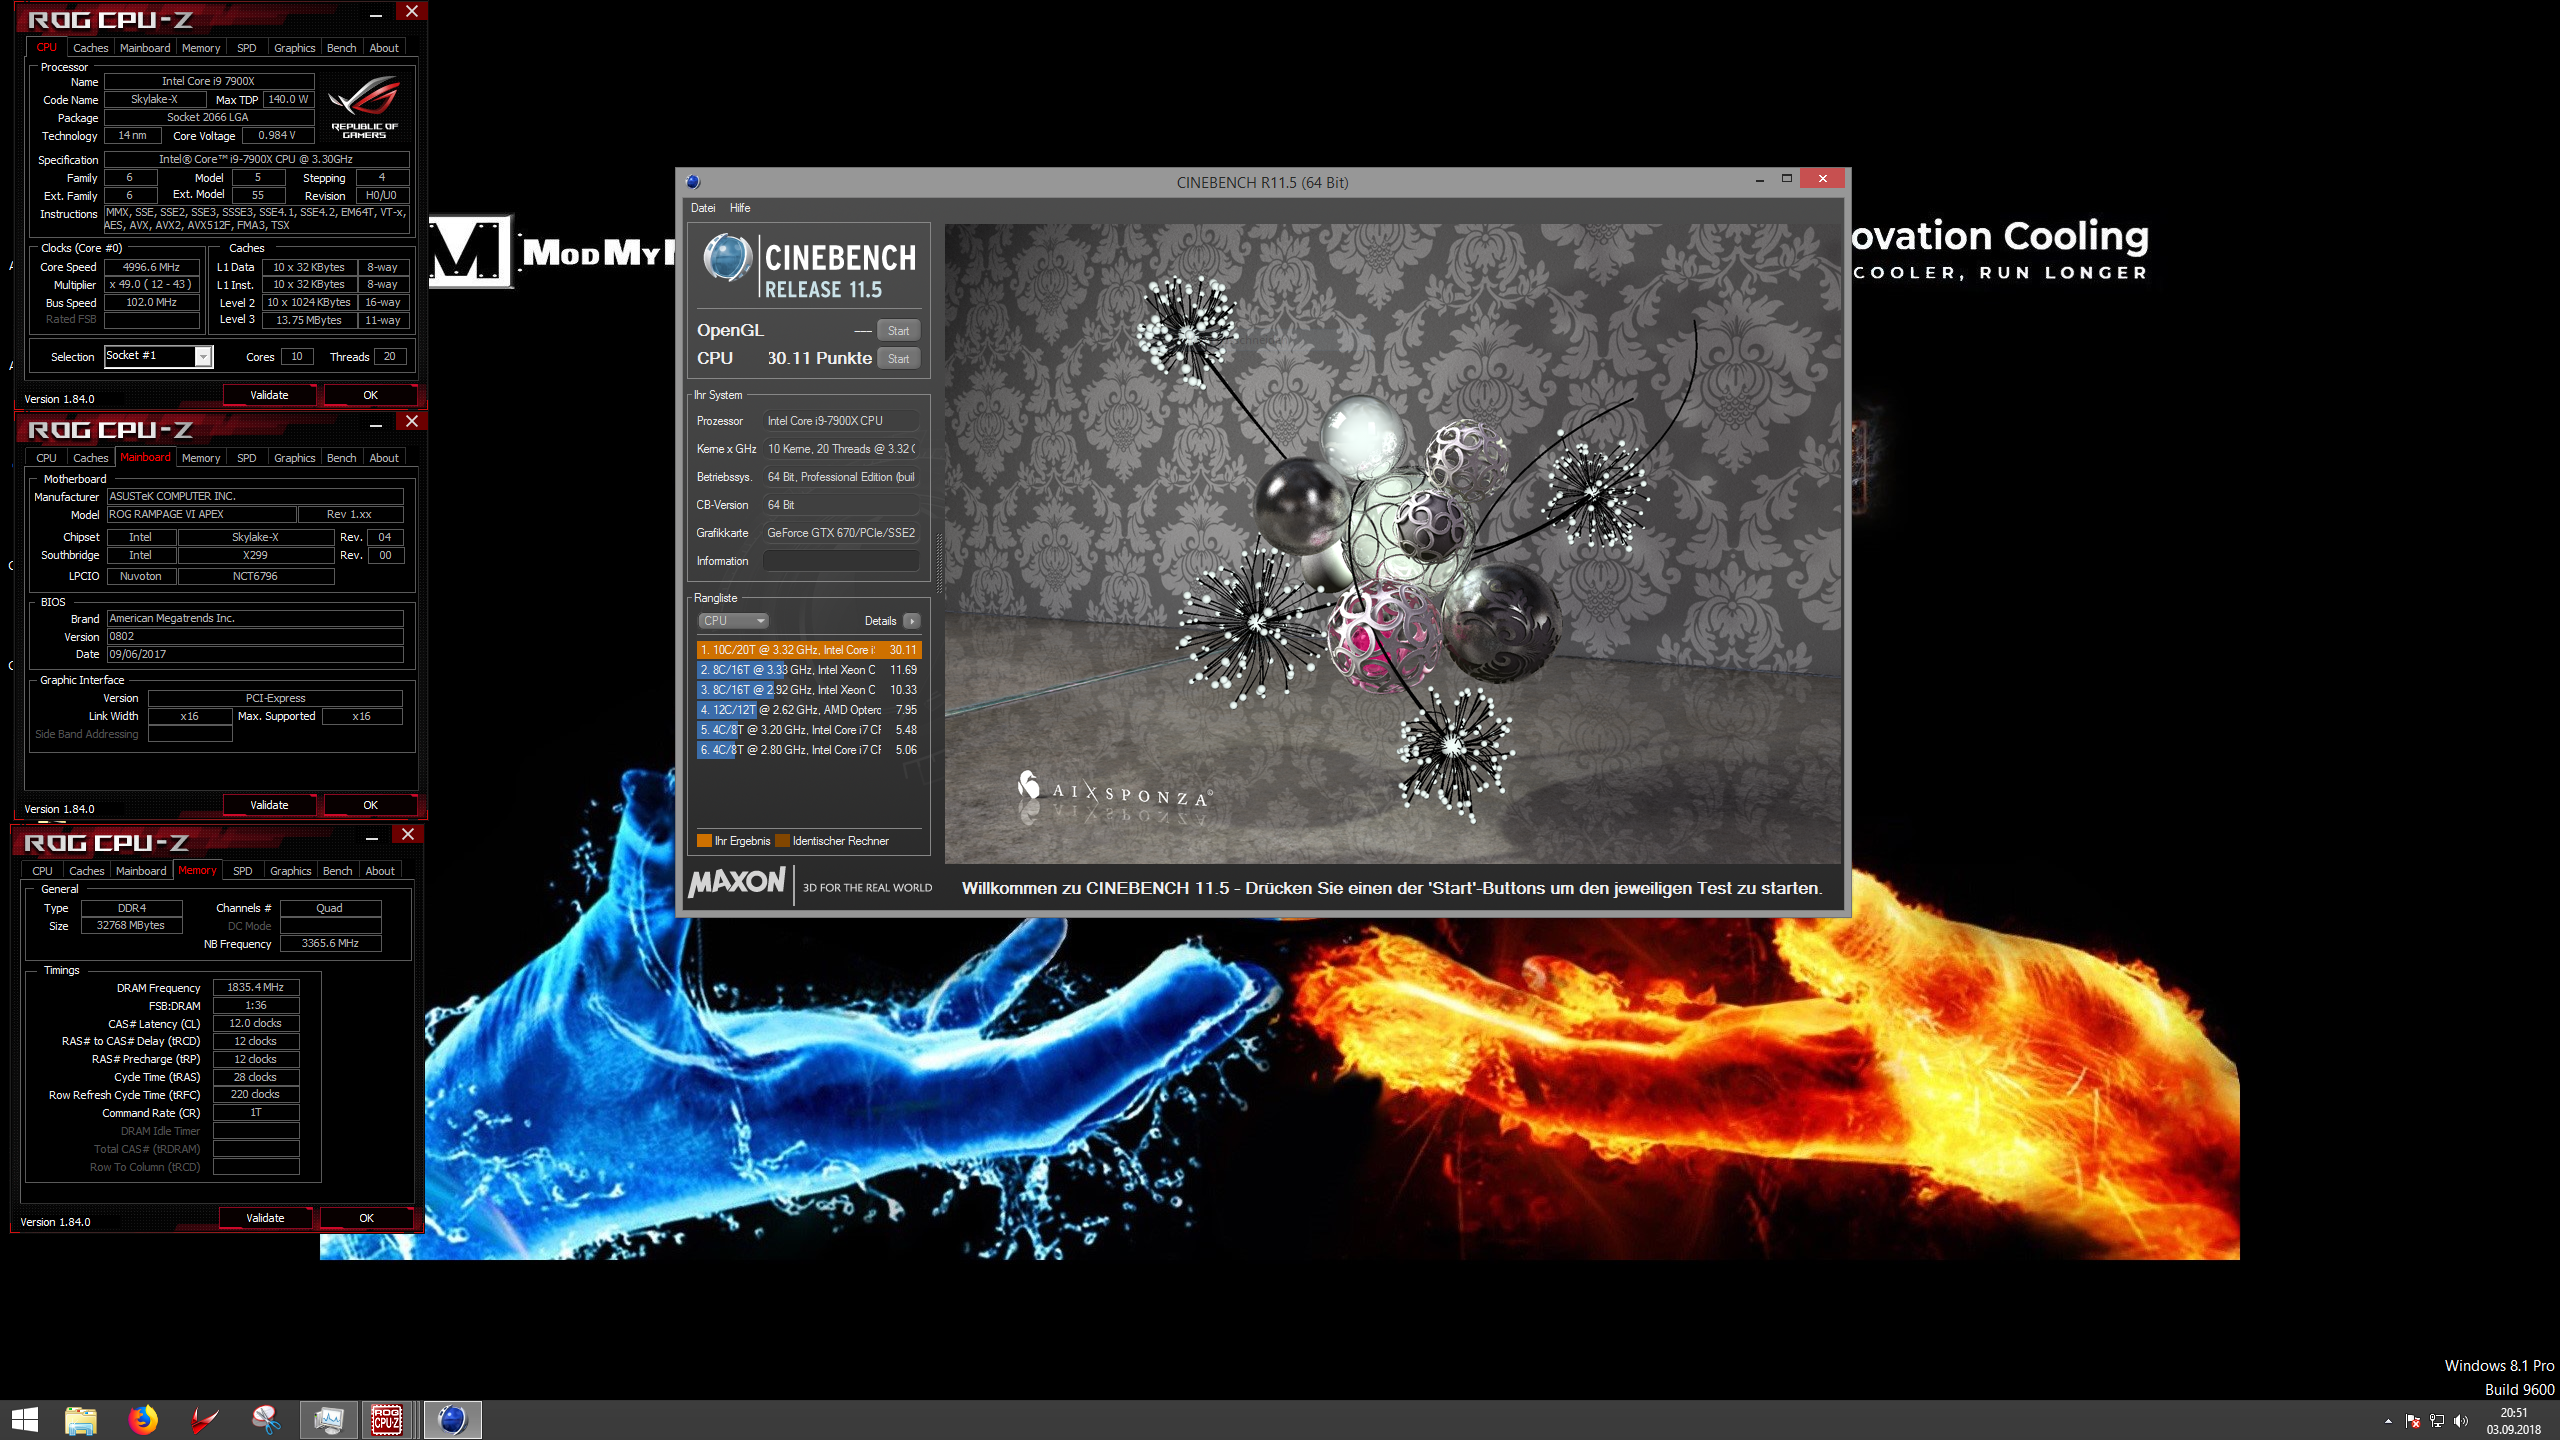Open network tray icon

pos(2437,1421)
